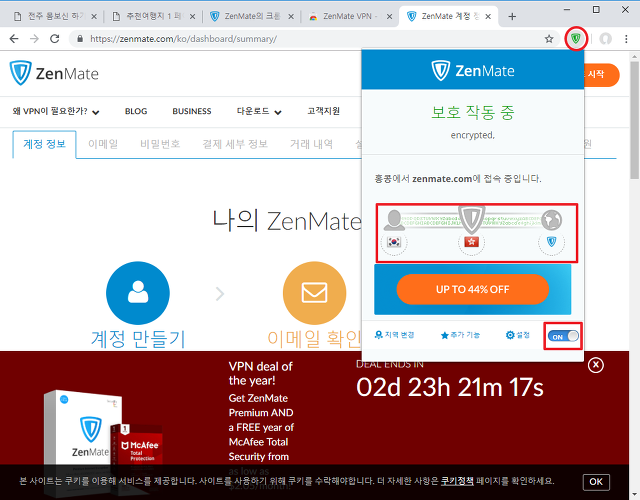The height and width of the screenshot is (500, 640).
Task: Open the BLOG menu item
Action: click(x=136, y=111)
